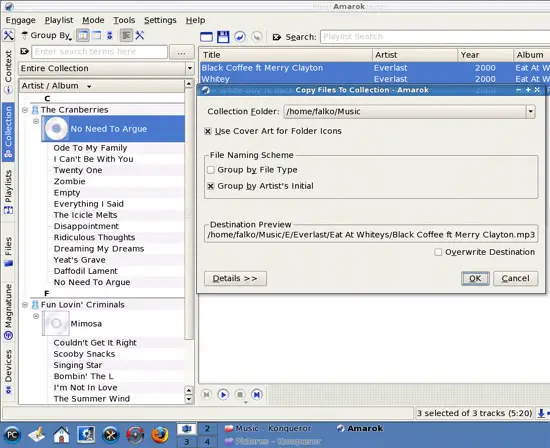The width and height of the screenshot is (550, 448).
Task: Collapse Fun Lovin' Criminals artist node
Action: coord(25,305)
